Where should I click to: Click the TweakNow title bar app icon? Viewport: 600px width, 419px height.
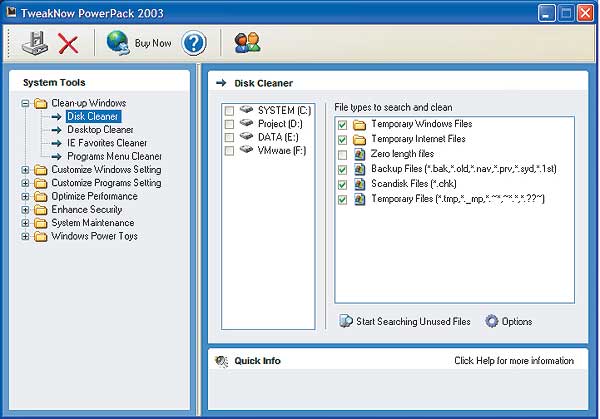click(x=11, y=12)
